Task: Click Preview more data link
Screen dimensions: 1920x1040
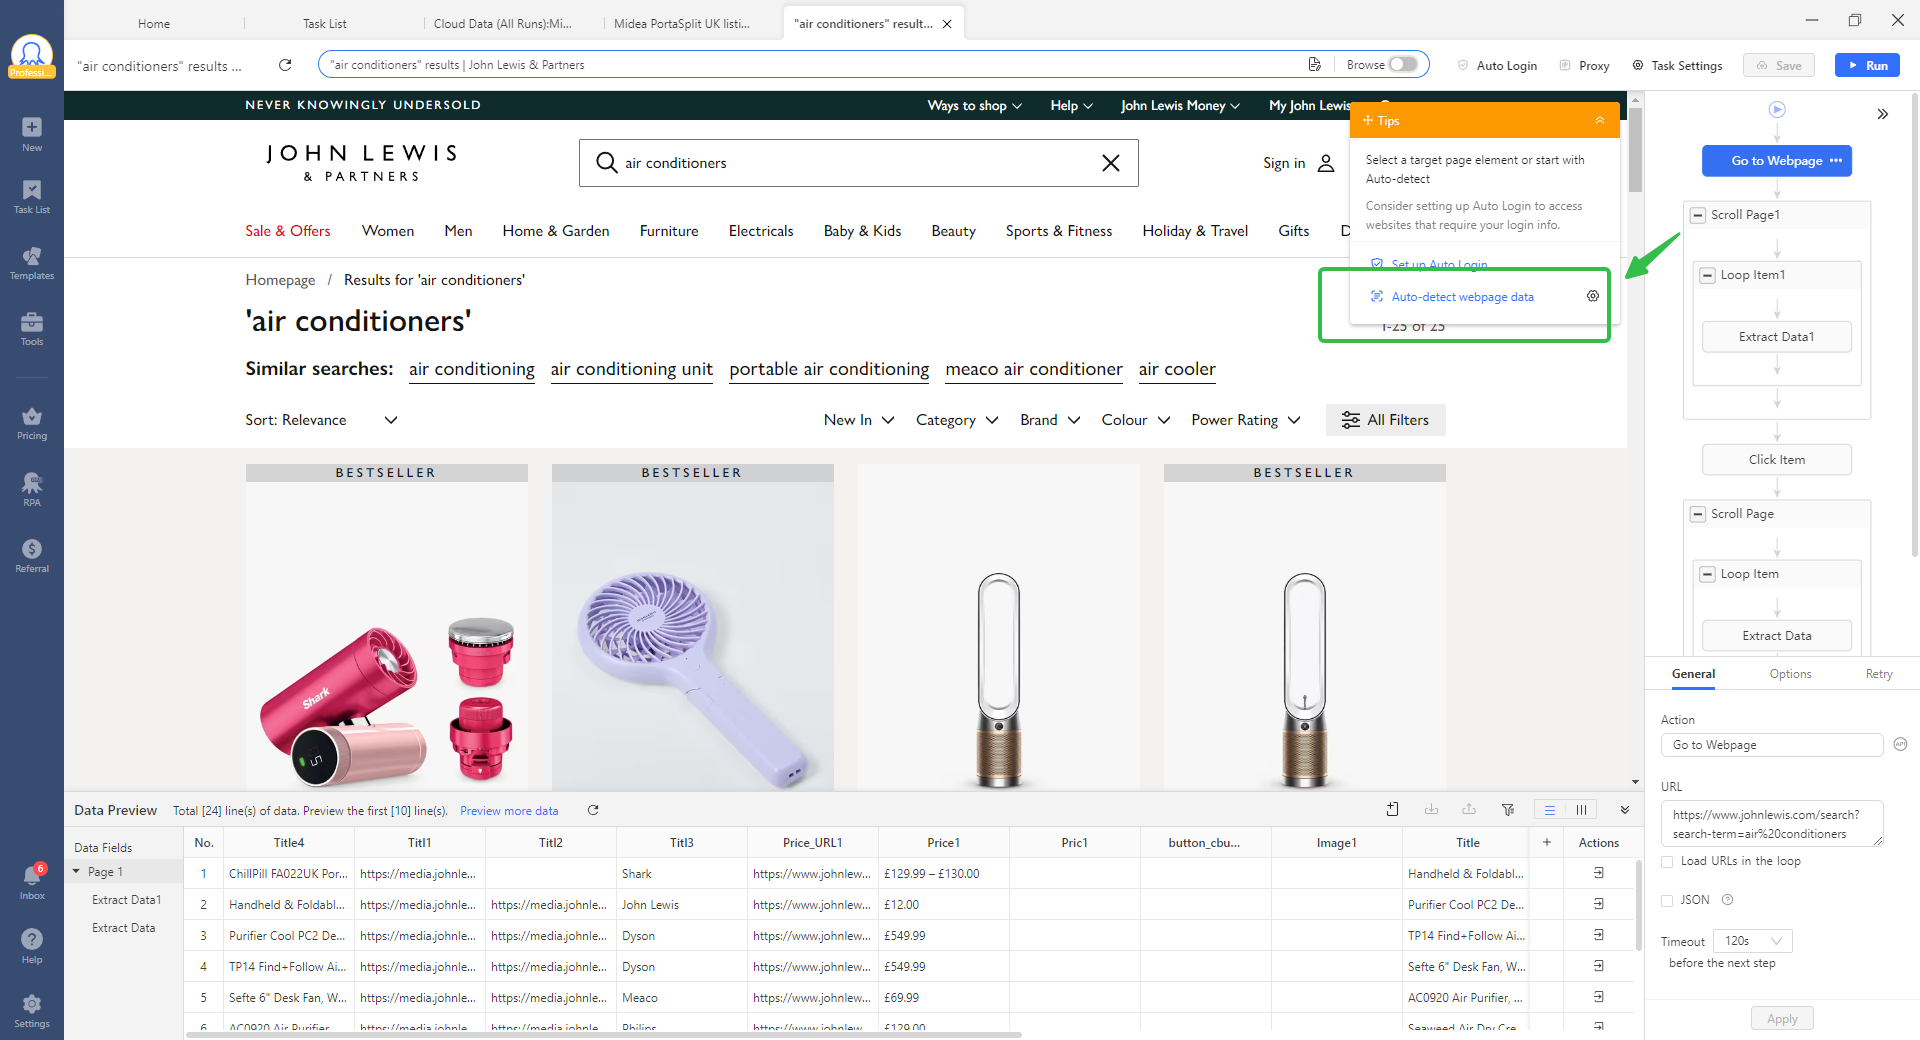Action: (509, 811)
